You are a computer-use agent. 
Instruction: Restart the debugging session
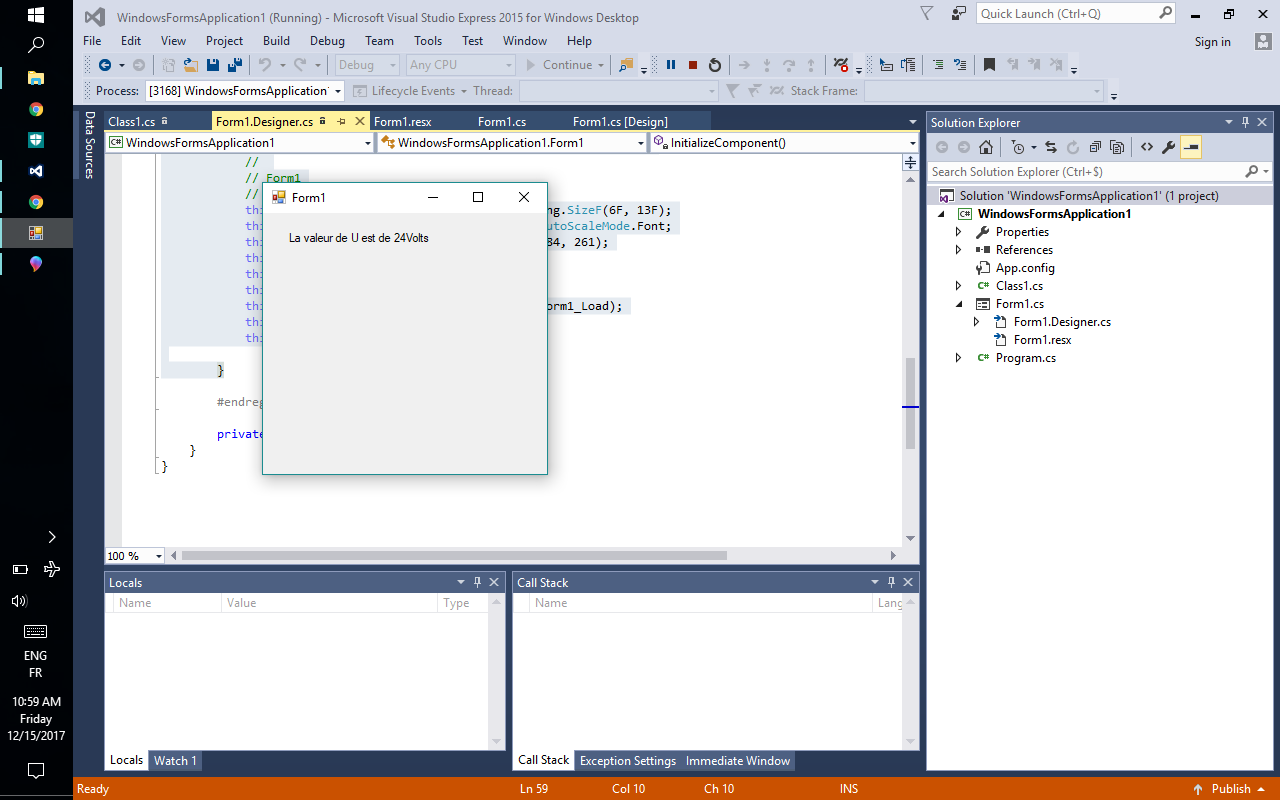[715, 65]
